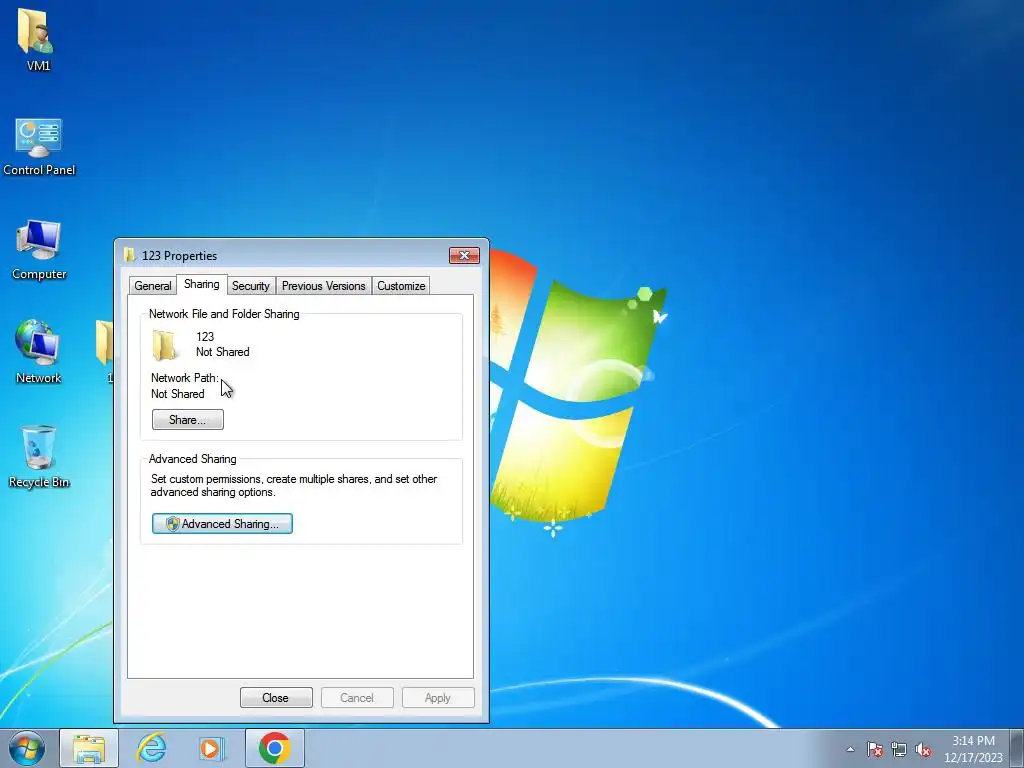Open the clock showing 3:14 PM
Viewport: 1024px width, 768px height.
[972, 749]
